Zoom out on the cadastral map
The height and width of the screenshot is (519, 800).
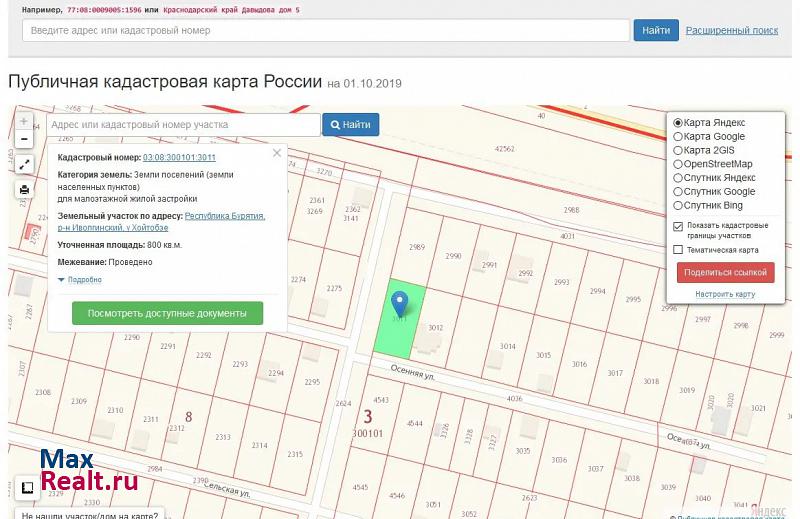(x=24, y=139)
